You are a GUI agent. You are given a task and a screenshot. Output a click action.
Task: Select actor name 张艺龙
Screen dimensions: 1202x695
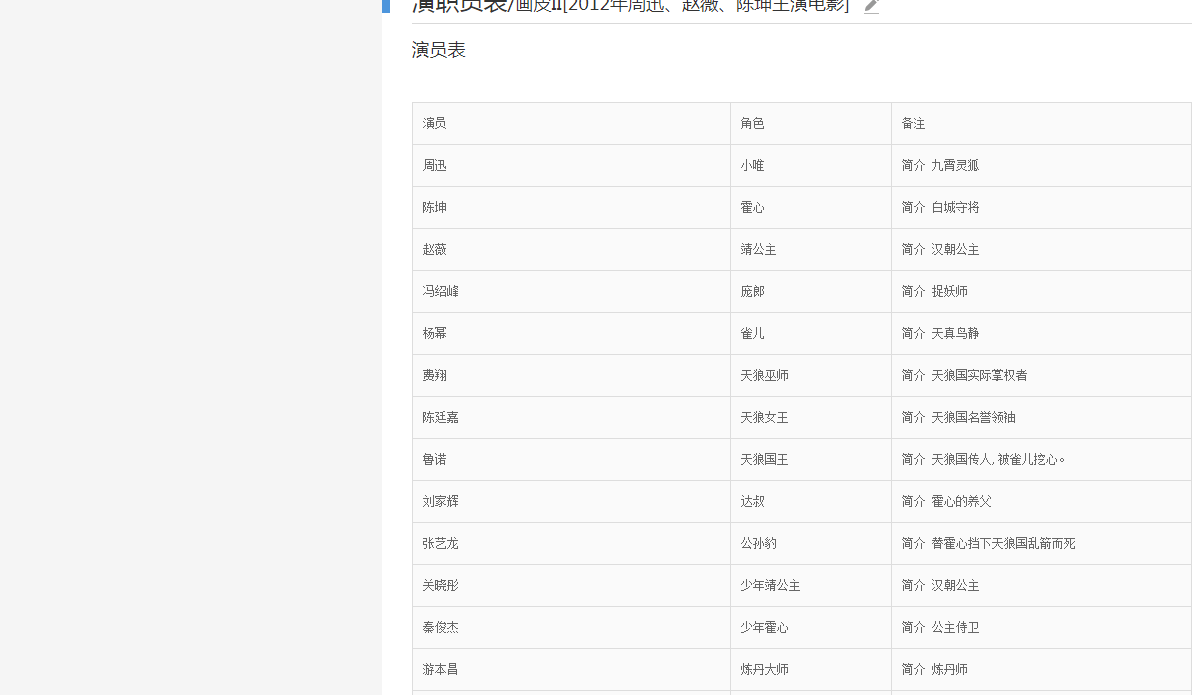tap(440, 543)
